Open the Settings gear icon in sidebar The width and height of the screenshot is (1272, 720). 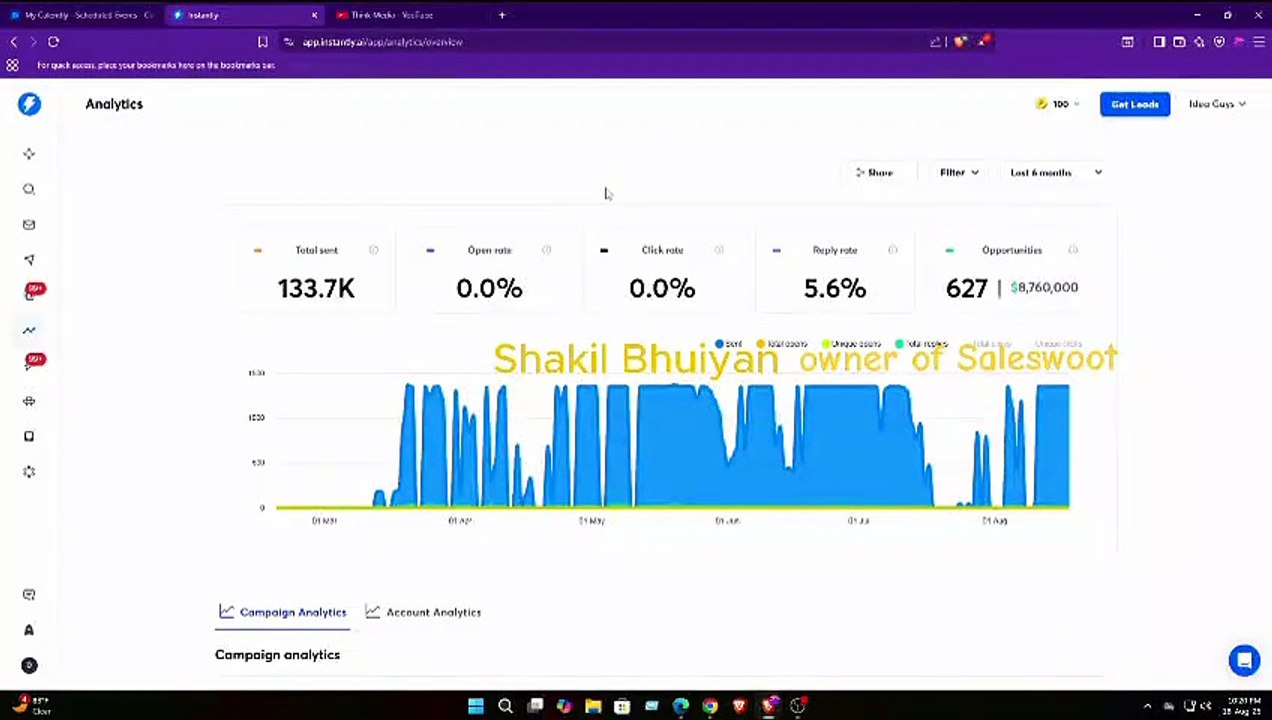click(29, 472)
